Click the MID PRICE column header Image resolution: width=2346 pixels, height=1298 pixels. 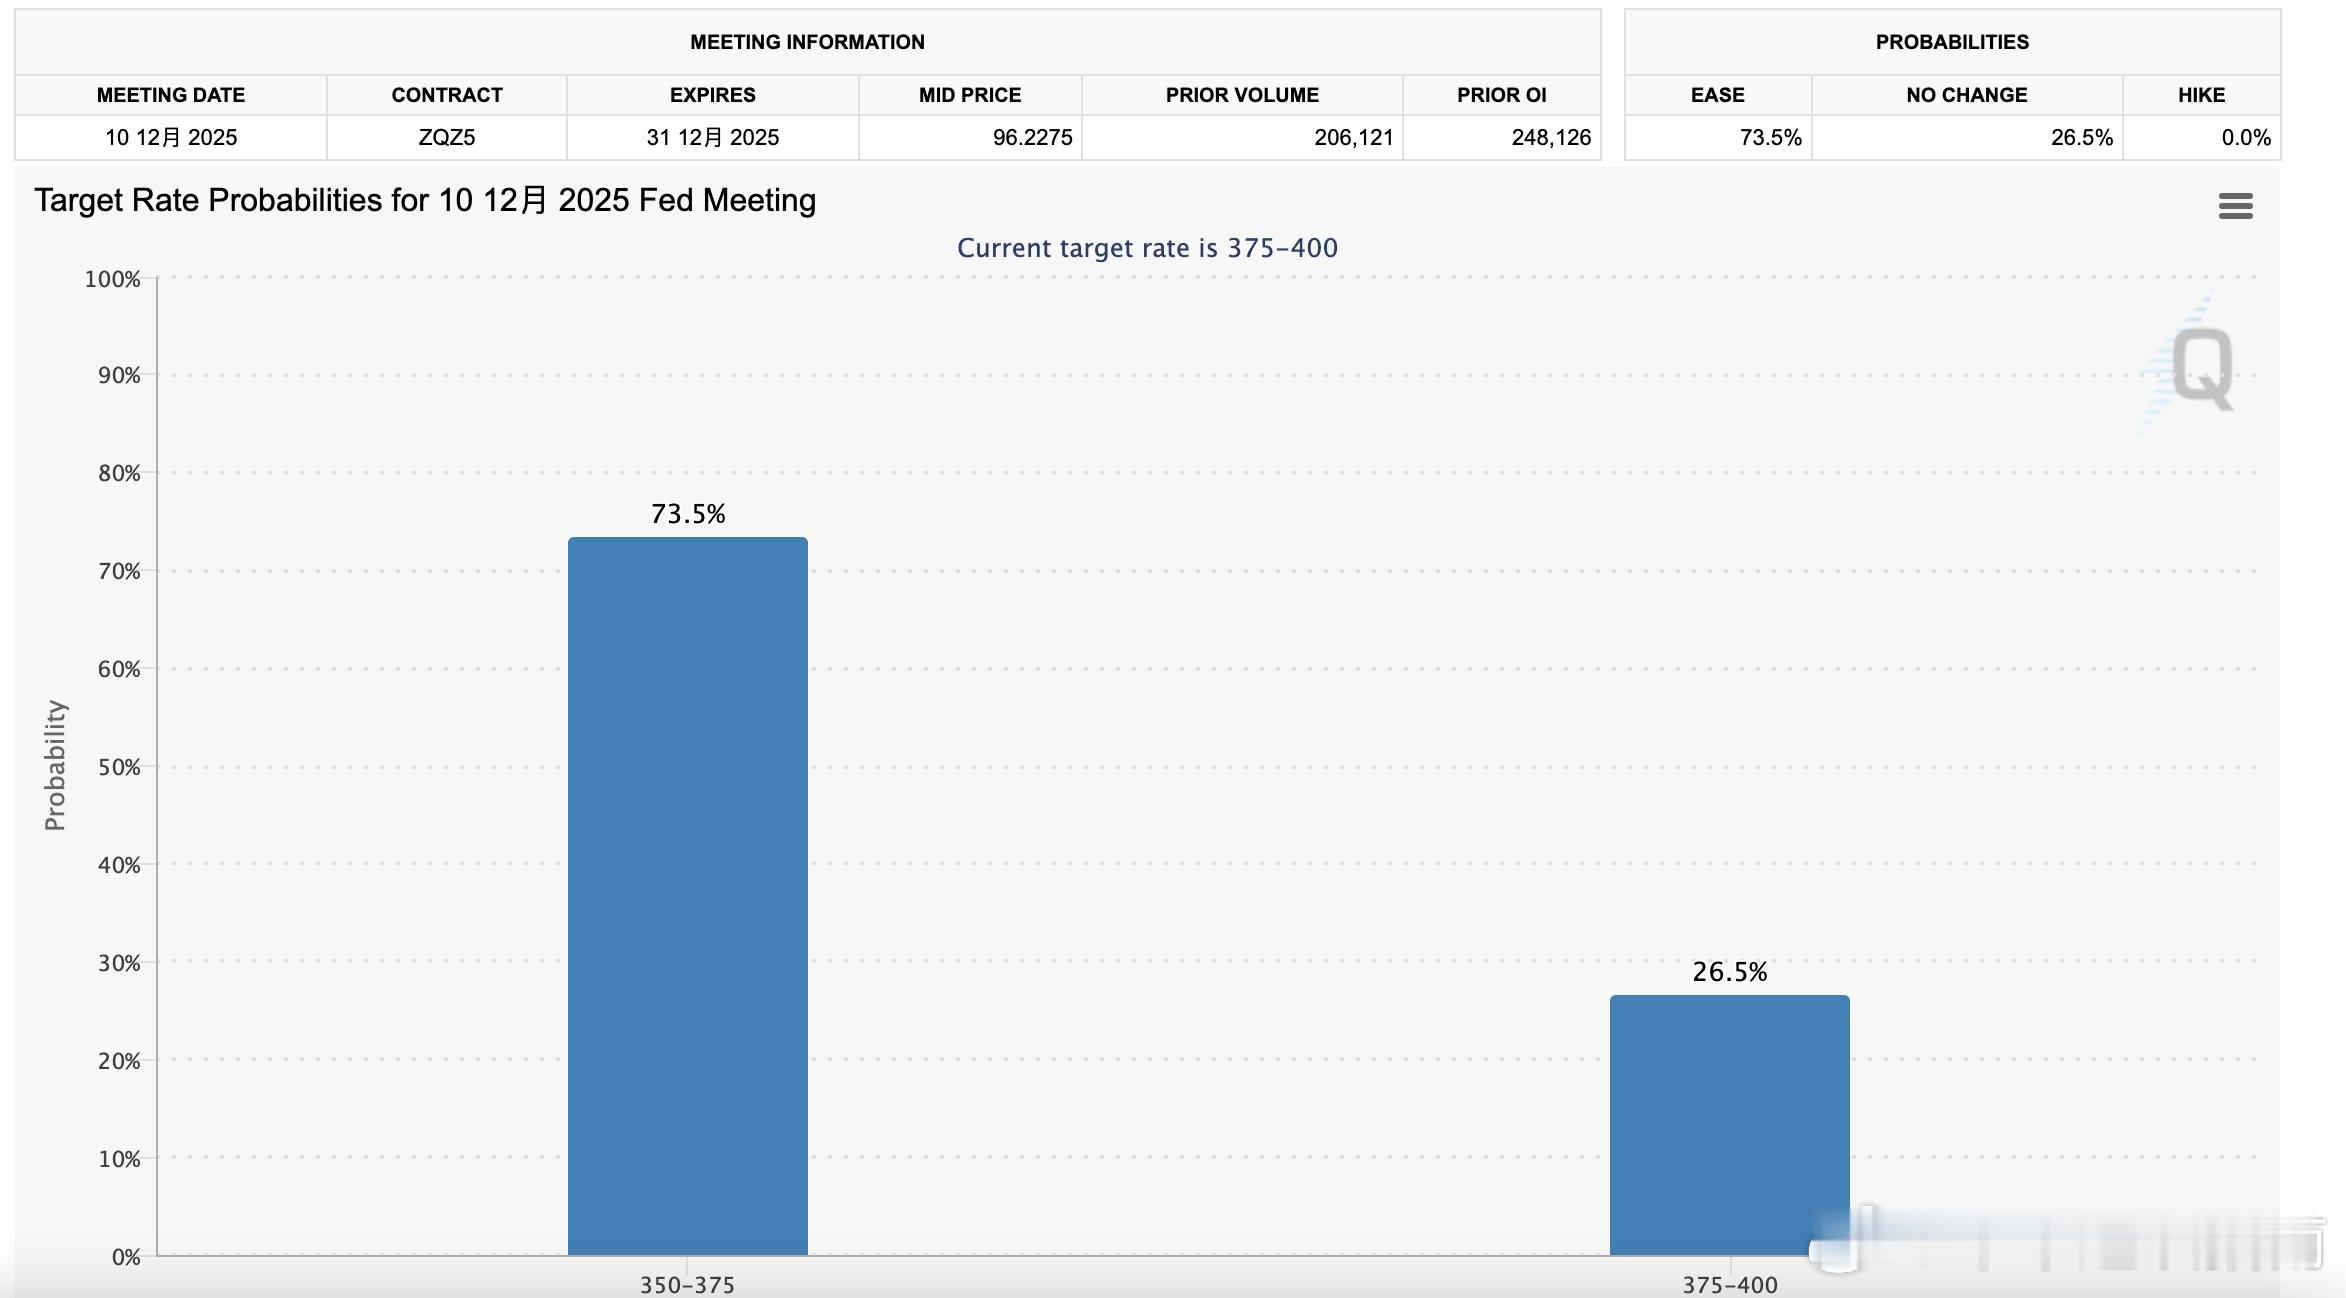coord(970,95)
